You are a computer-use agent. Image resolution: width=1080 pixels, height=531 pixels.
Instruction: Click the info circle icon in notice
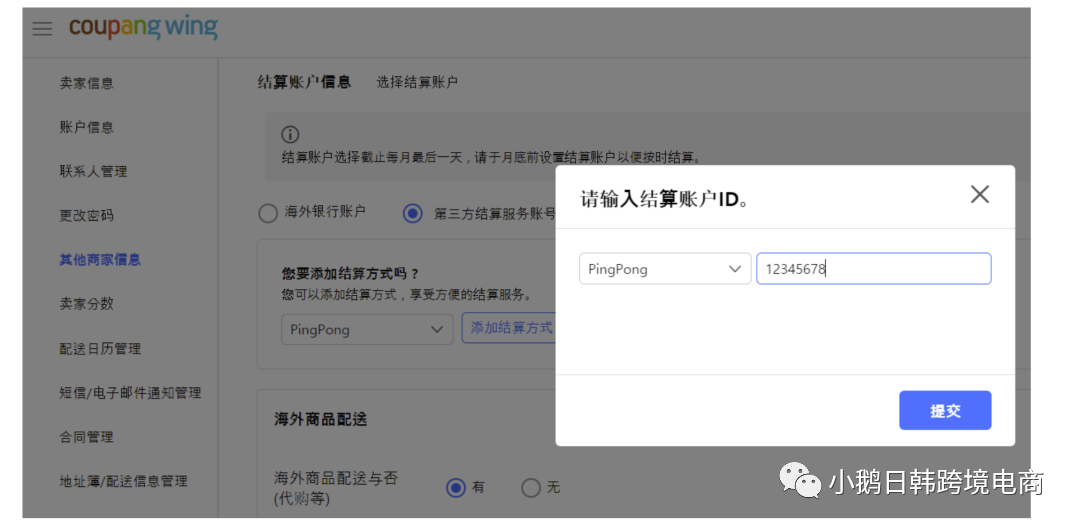(291, 134)
